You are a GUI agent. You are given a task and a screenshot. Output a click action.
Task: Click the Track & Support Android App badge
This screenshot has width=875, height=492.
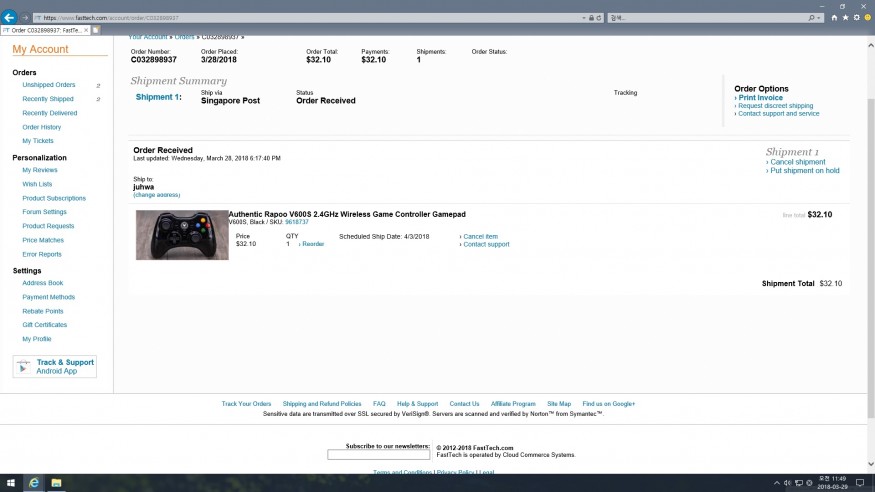pyautogui.click(x=55, y=366)
